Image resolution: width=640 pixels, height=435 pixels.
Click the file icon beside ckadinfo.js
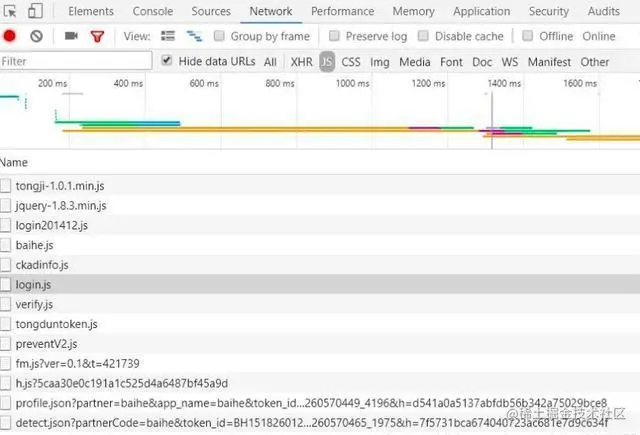[x=5, y=265]
